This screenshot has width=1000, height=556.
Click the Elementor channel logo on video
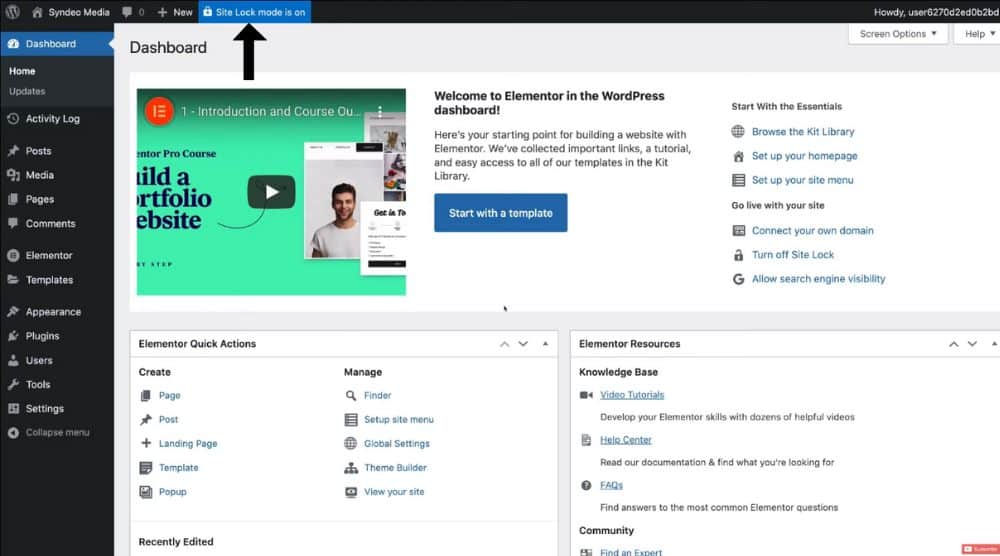point(159,112)
